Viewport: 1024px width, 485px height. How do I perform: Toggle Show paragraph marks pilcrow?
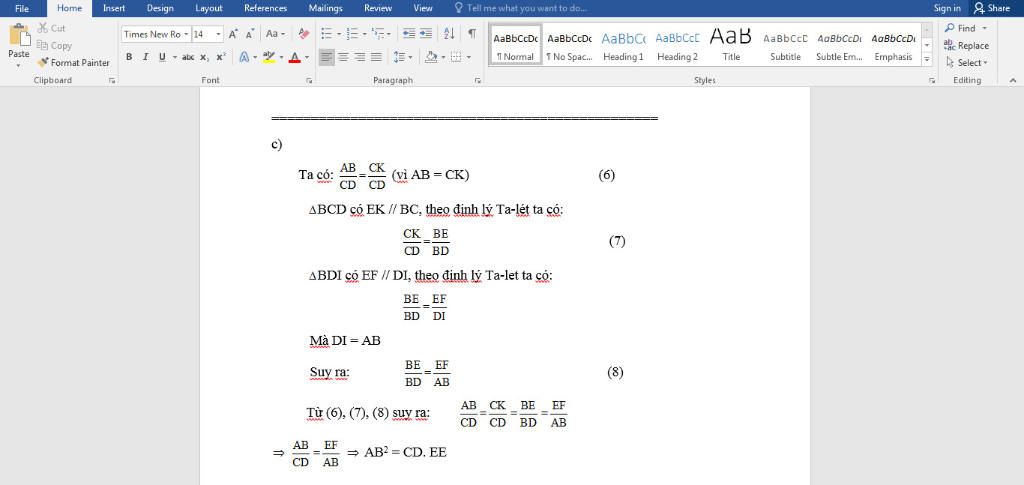click(472, 34)
